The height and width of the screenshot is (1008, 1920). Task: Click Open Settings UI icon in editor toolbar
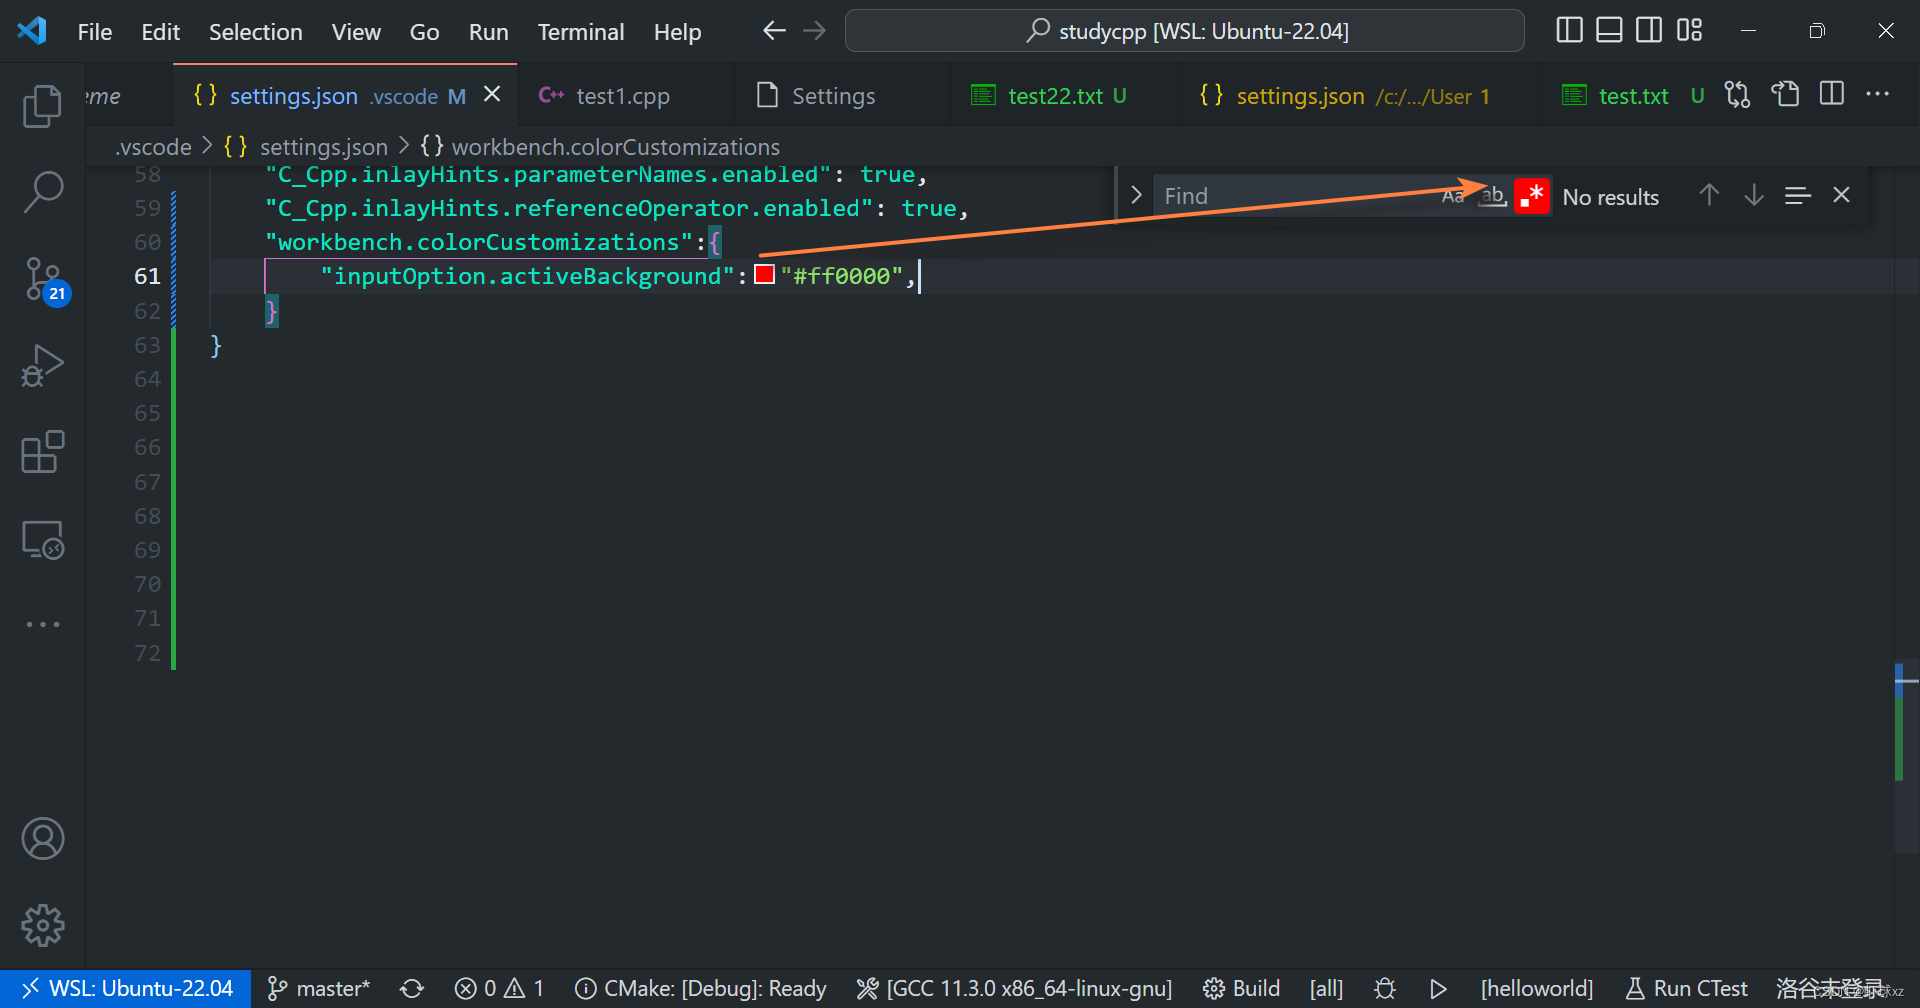pyautogui.click(x=1785, y=95)
